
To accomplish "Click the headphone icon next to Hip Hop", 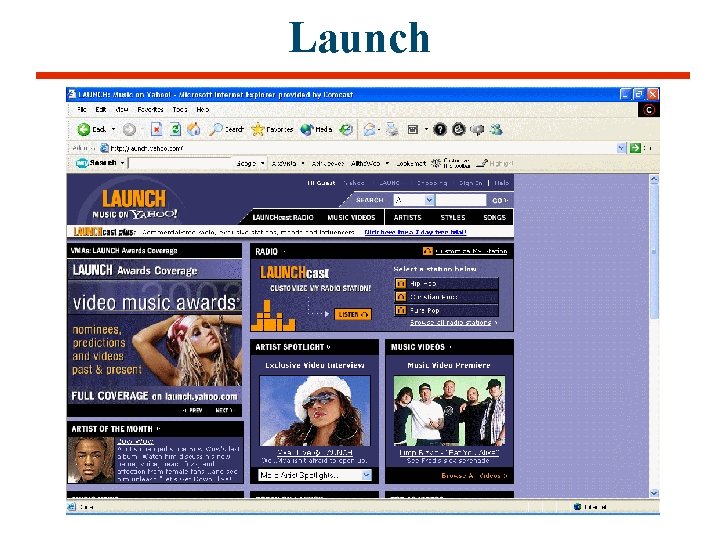I will tap(401, 283).
